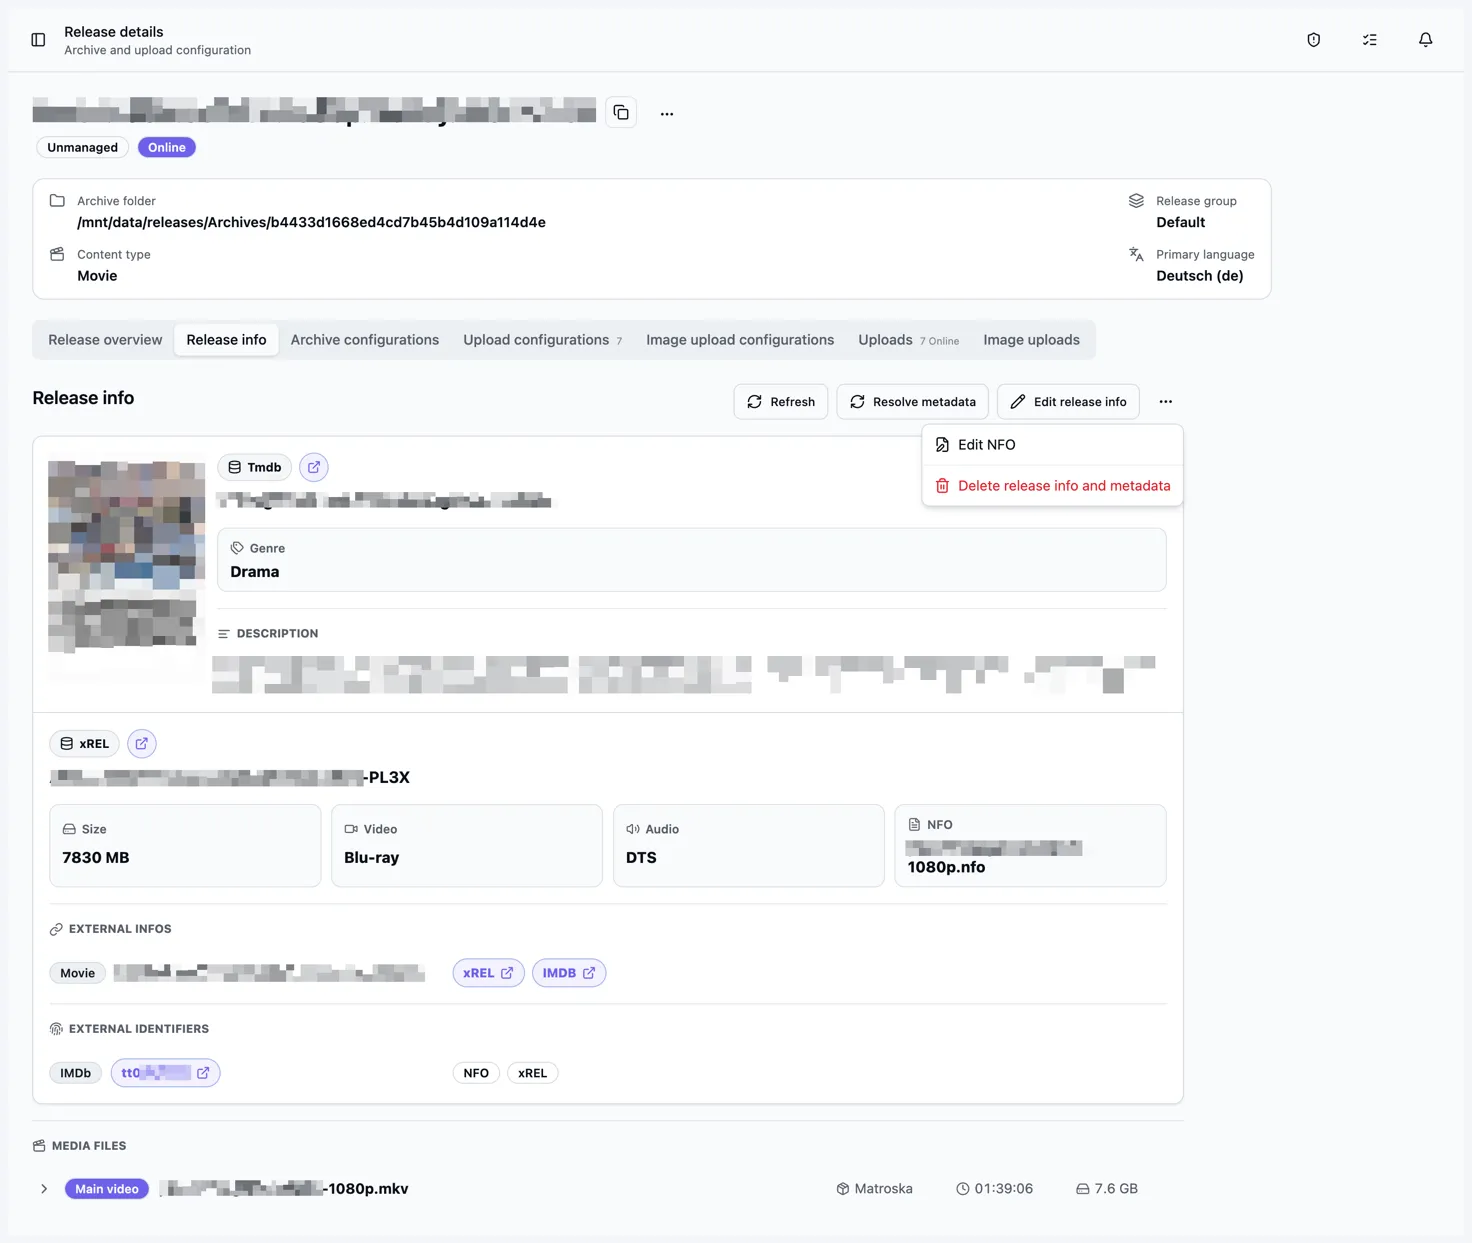Click the NFO identifier tag
1472x1243 pixels.
476,1073
